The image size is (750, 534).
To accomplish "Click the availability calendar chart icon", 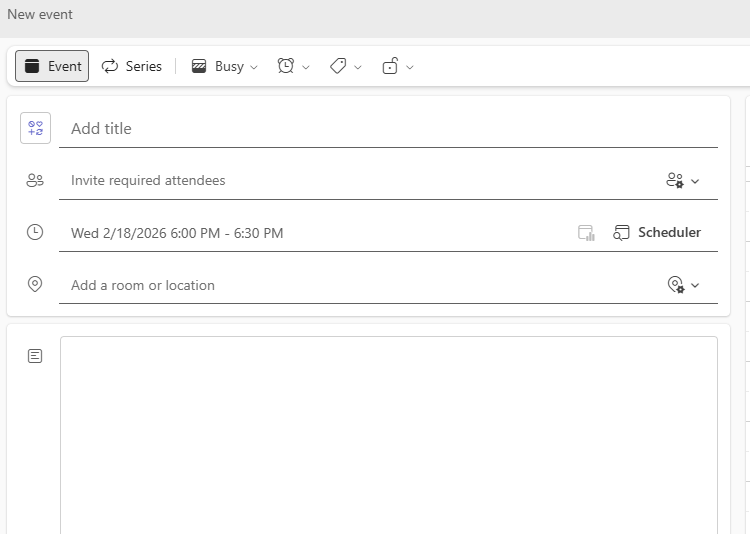I will pyautogui.click(x=586, y=233).
